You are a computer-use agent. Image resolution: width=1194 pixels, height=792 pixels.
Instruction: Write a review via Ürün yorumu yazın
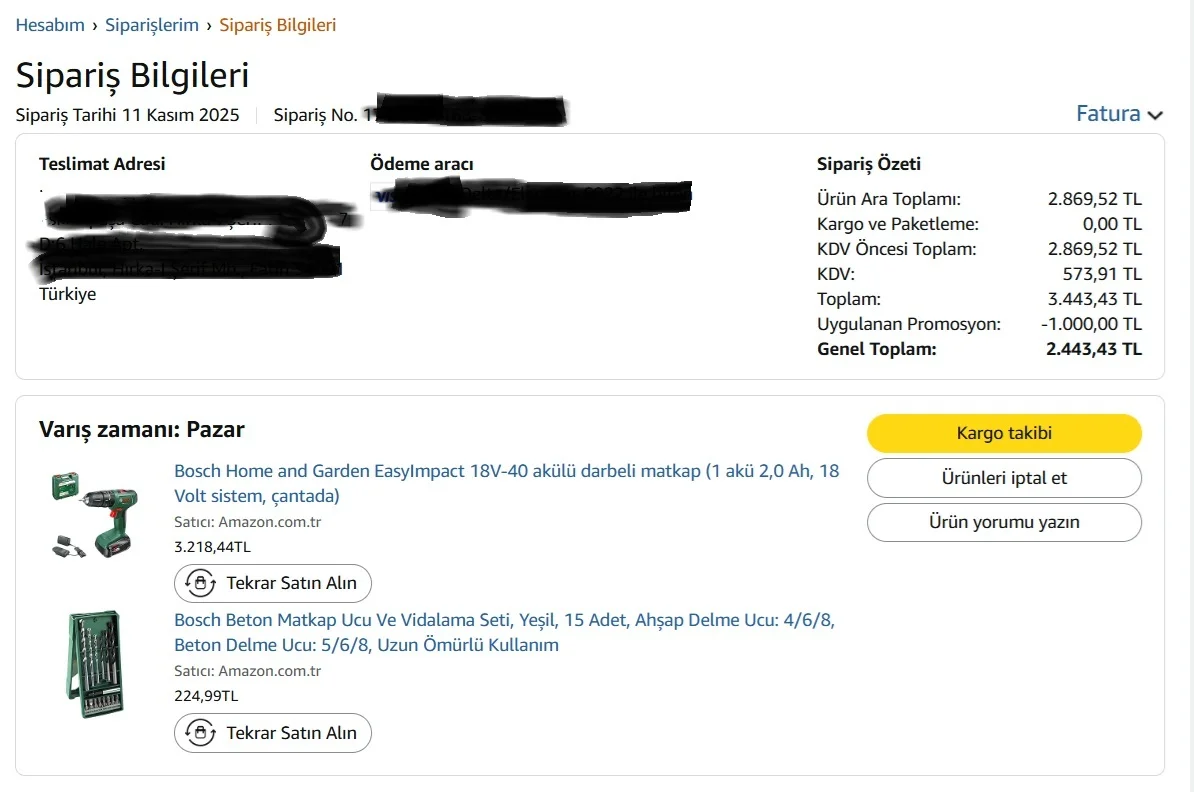tap(1004, 522)
